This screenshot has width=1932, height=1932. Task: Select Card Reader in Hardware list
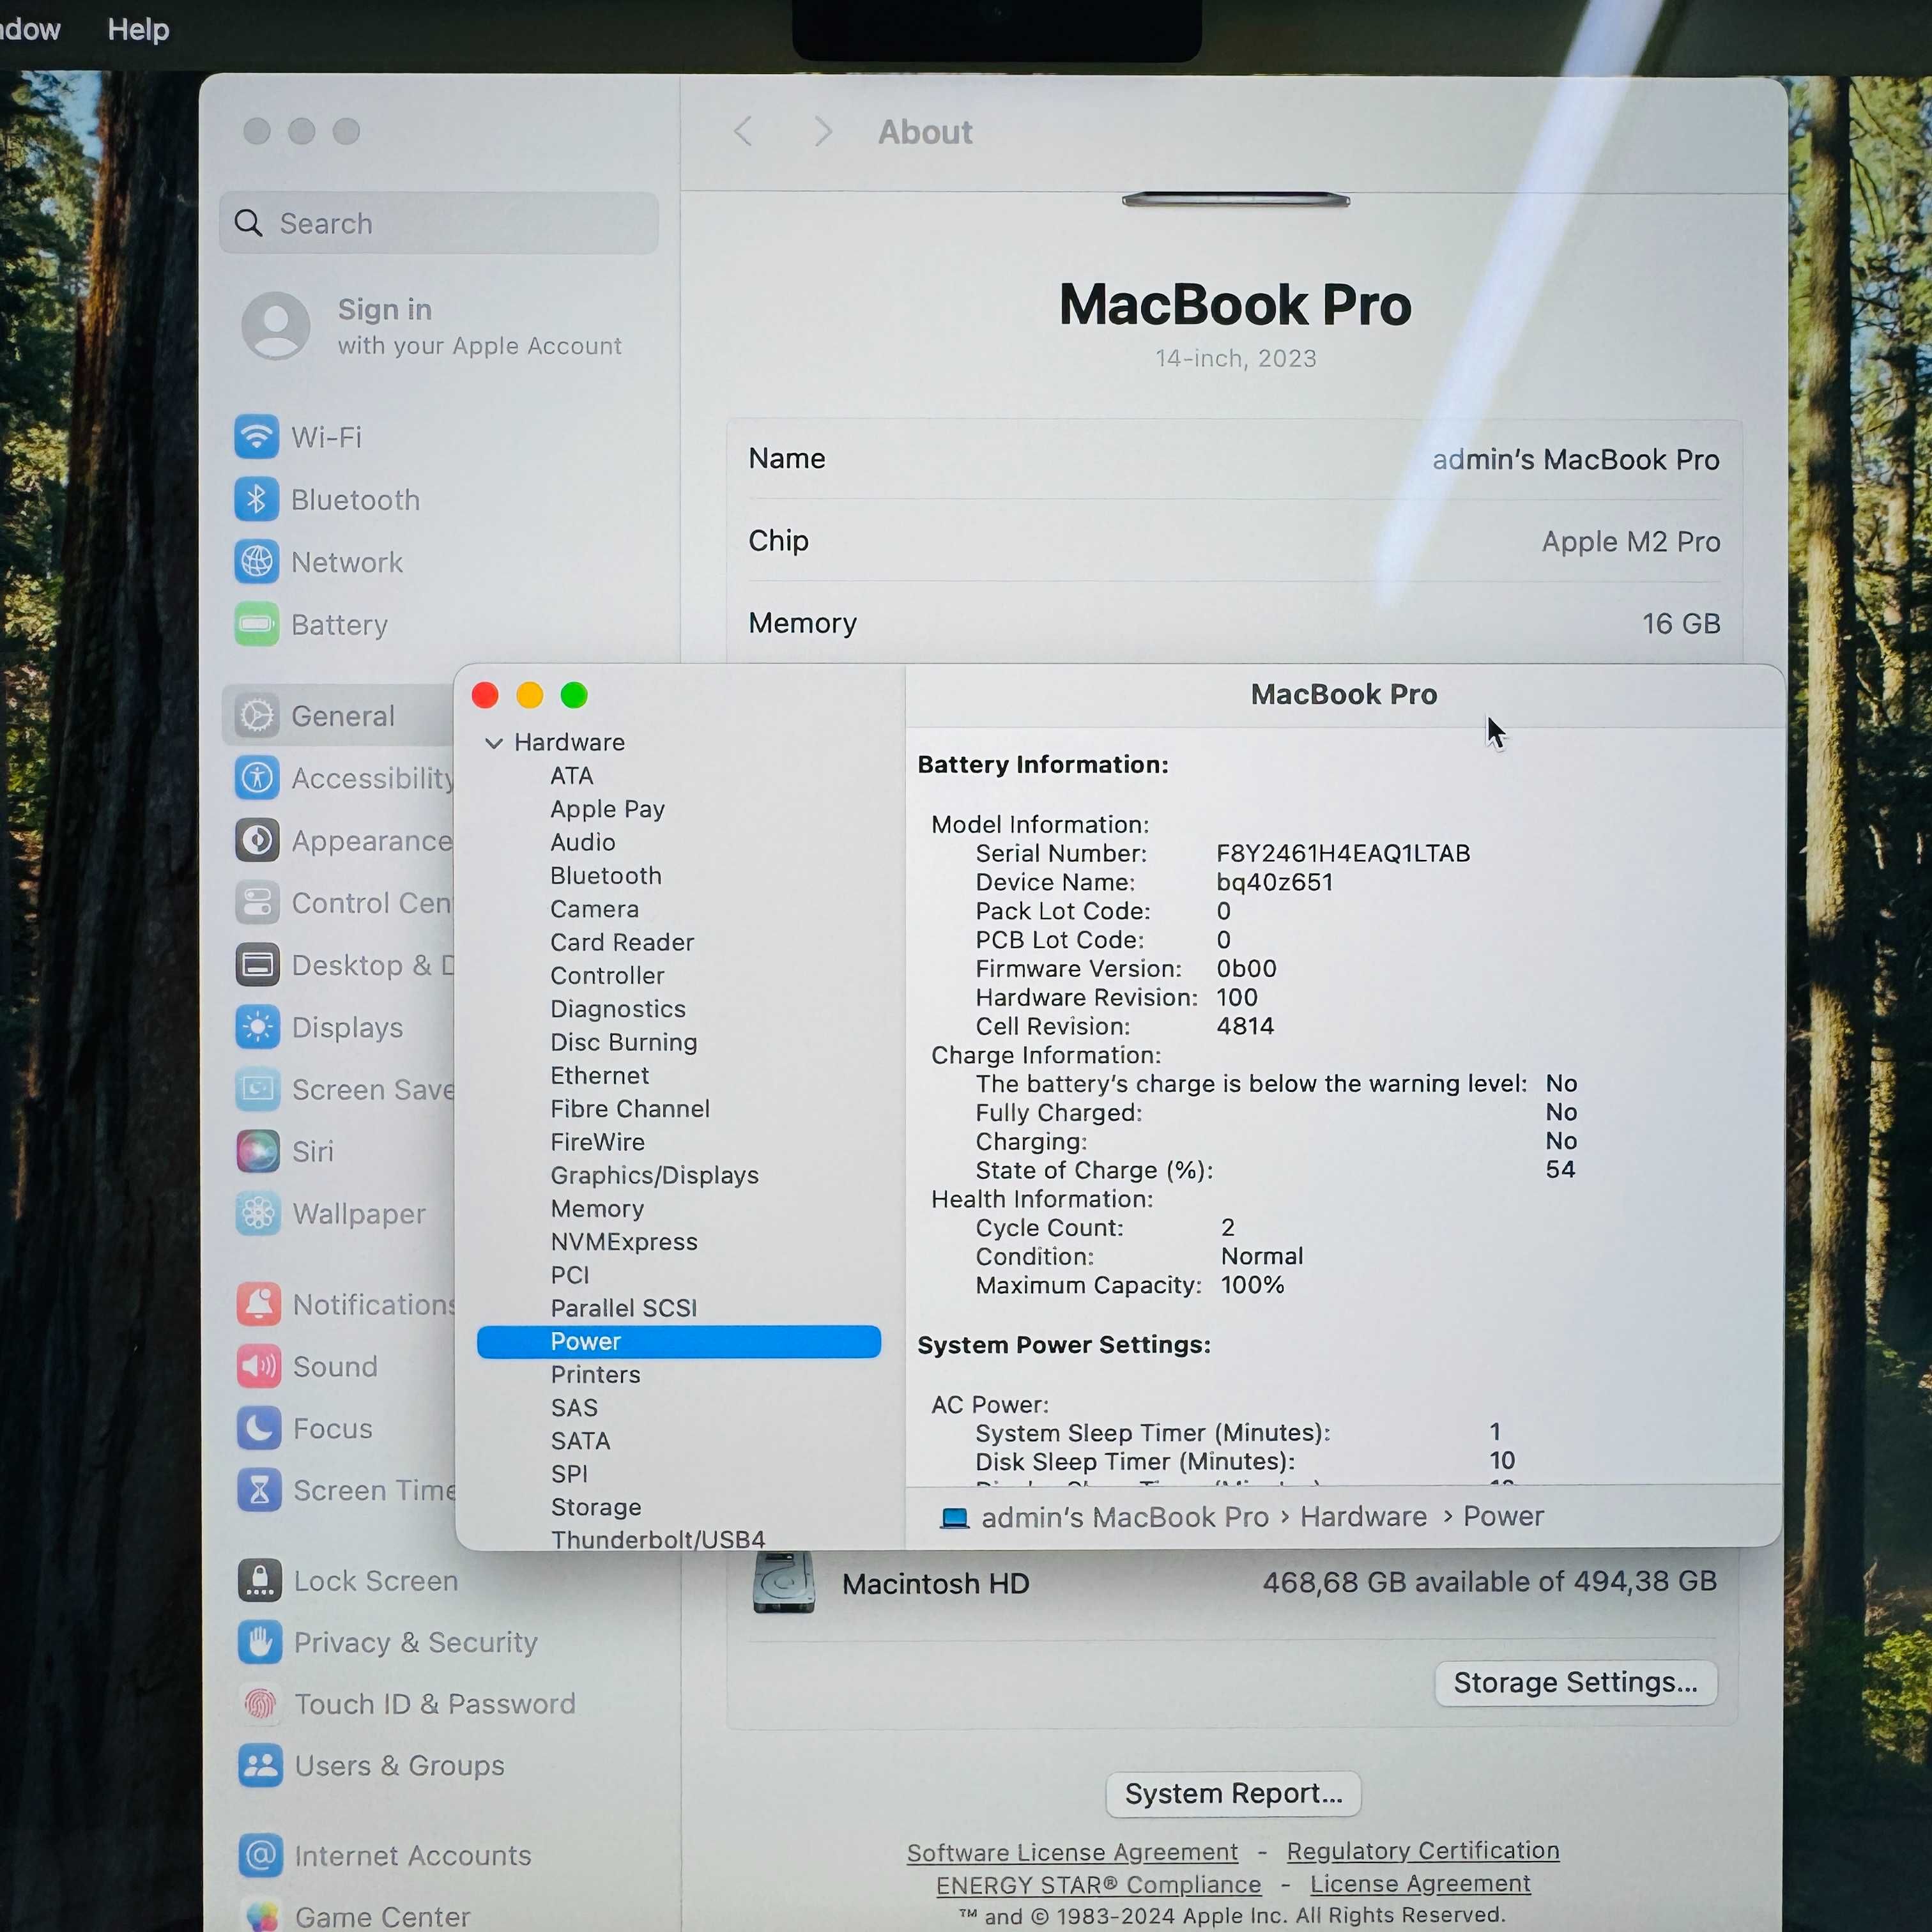pyautogui.click(x=622, y=942)
